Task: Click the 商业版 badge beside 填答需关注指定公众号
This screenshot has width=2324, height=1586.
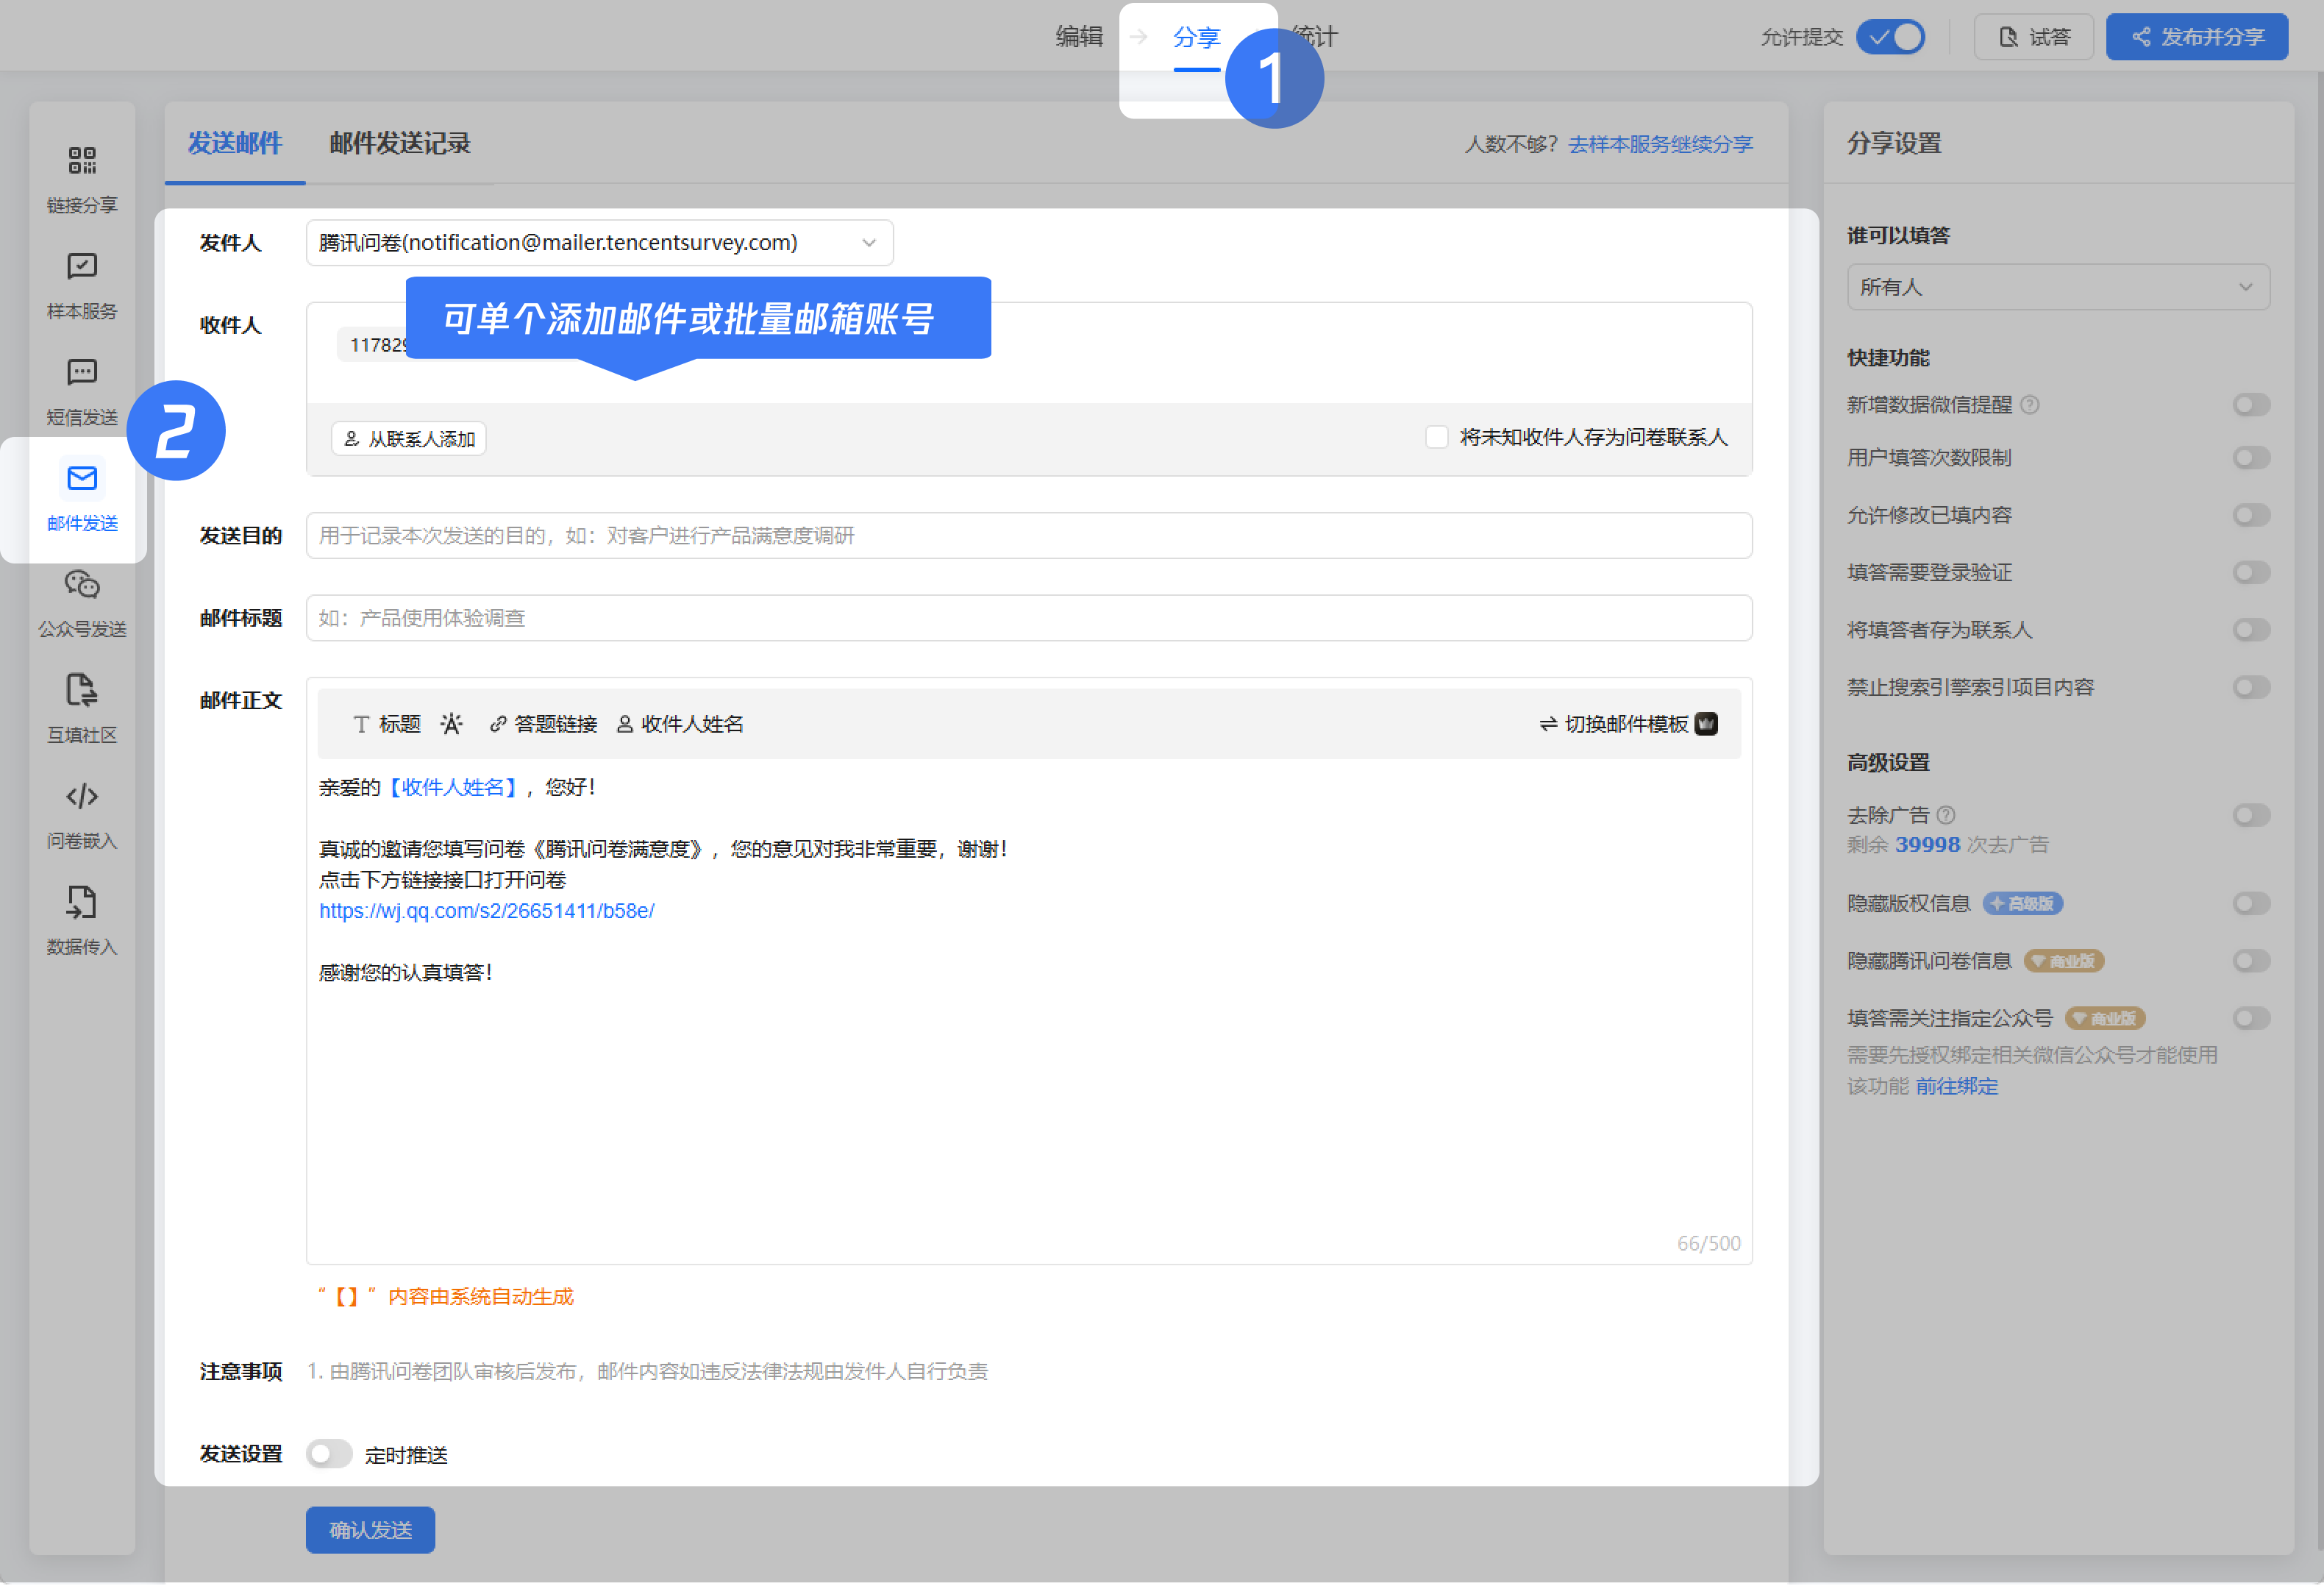Action: [x=2105, y=1019]
